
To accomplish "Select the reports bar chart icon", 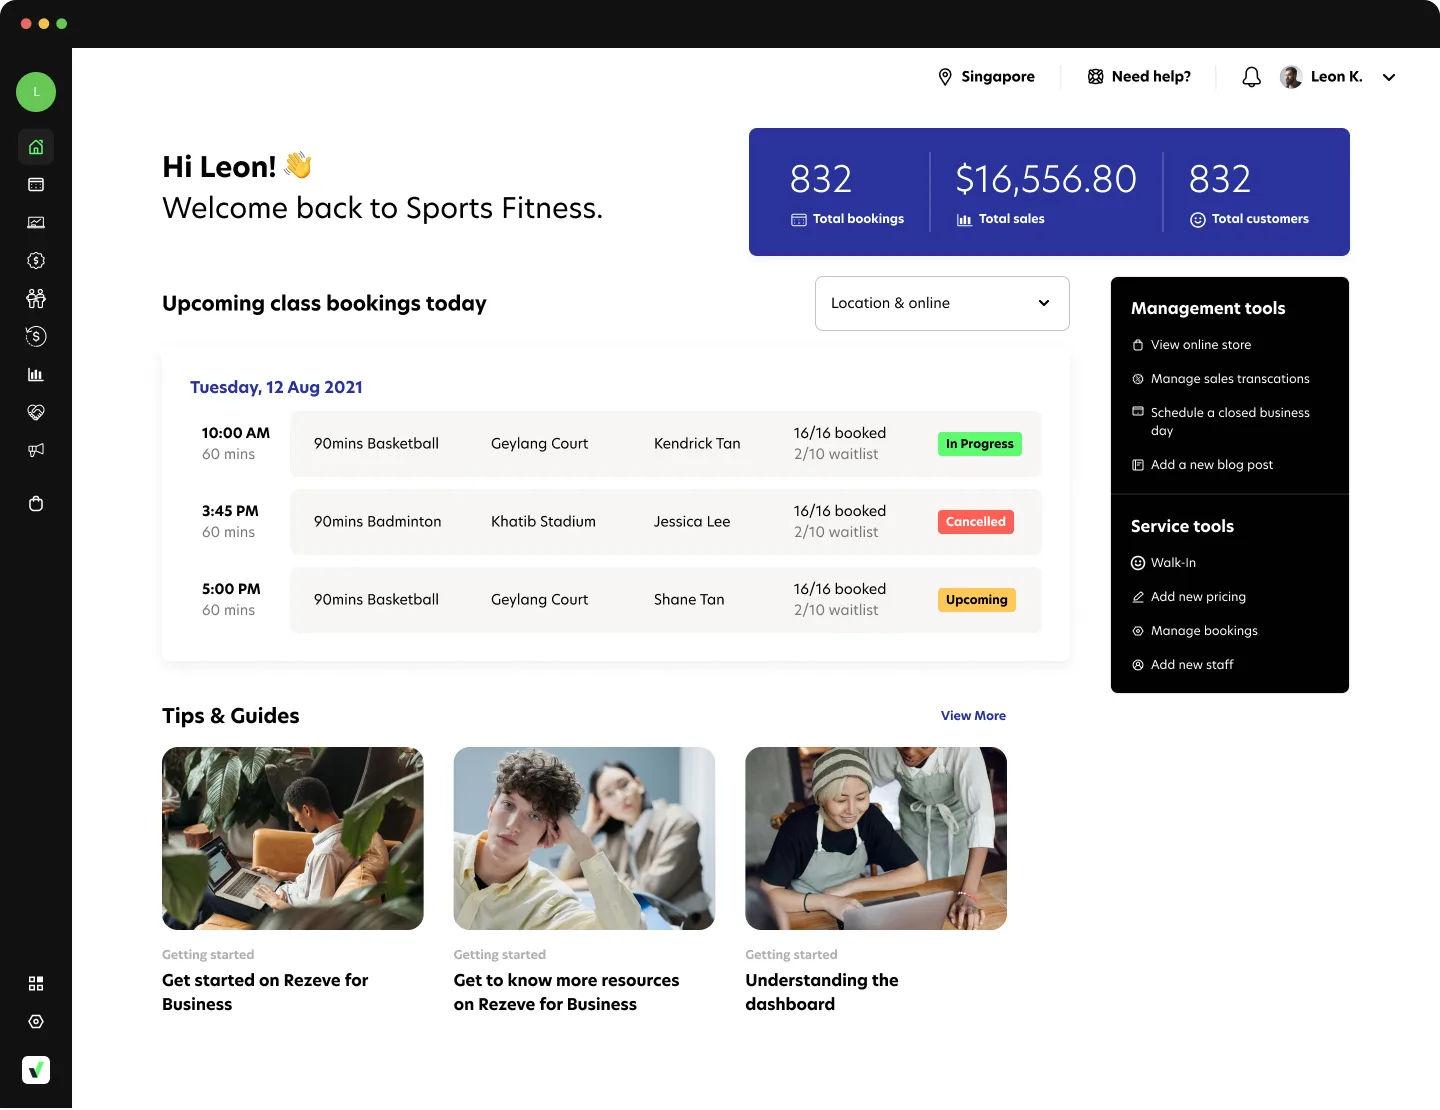I will (36, 374).
